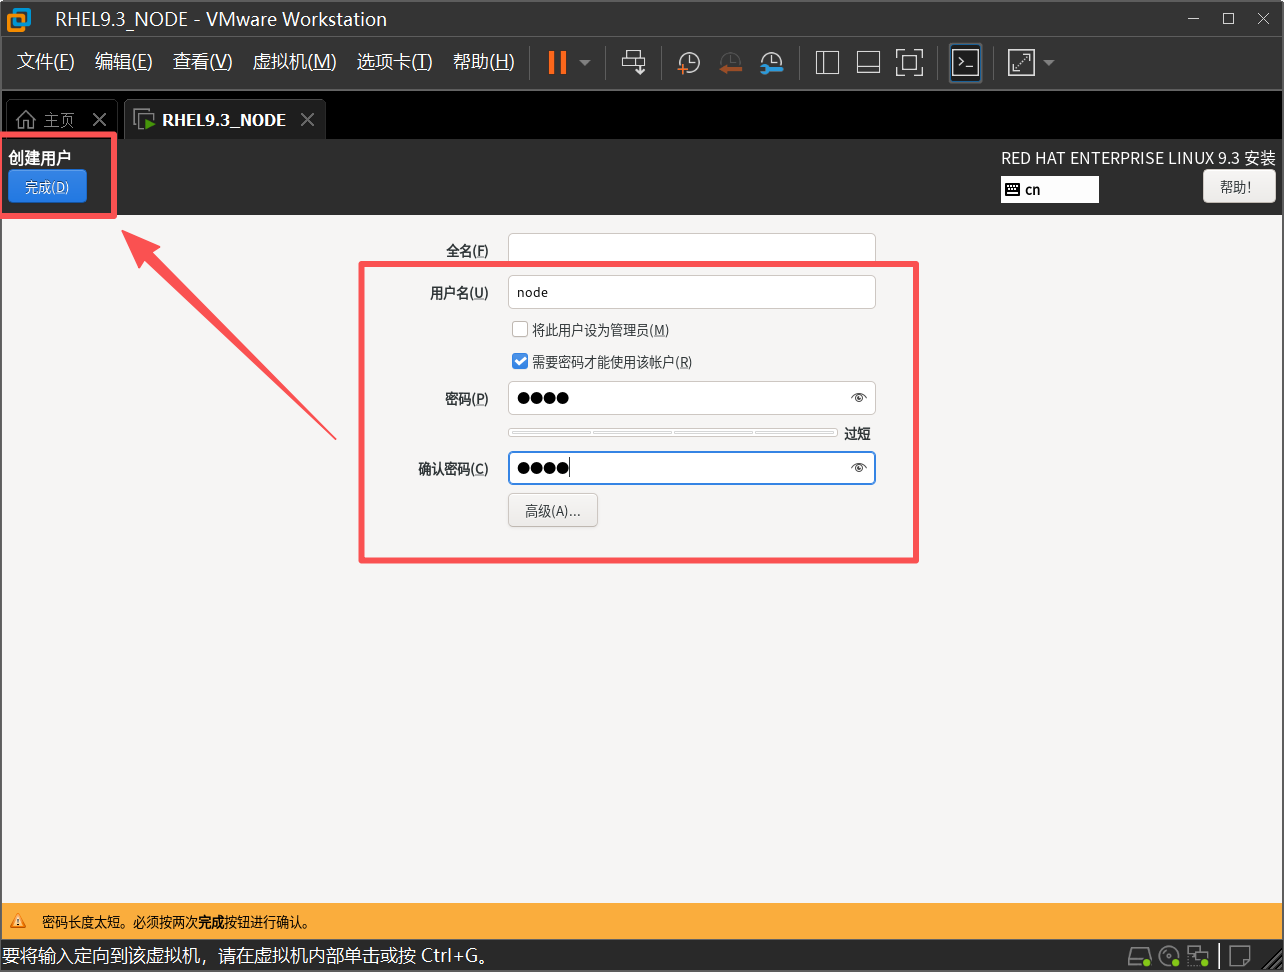Image resolution: width=1284 pixels, height=972 pixels.
Task: Click the Ctrl+G input redirect hint
Action: (x=247, y=955)
